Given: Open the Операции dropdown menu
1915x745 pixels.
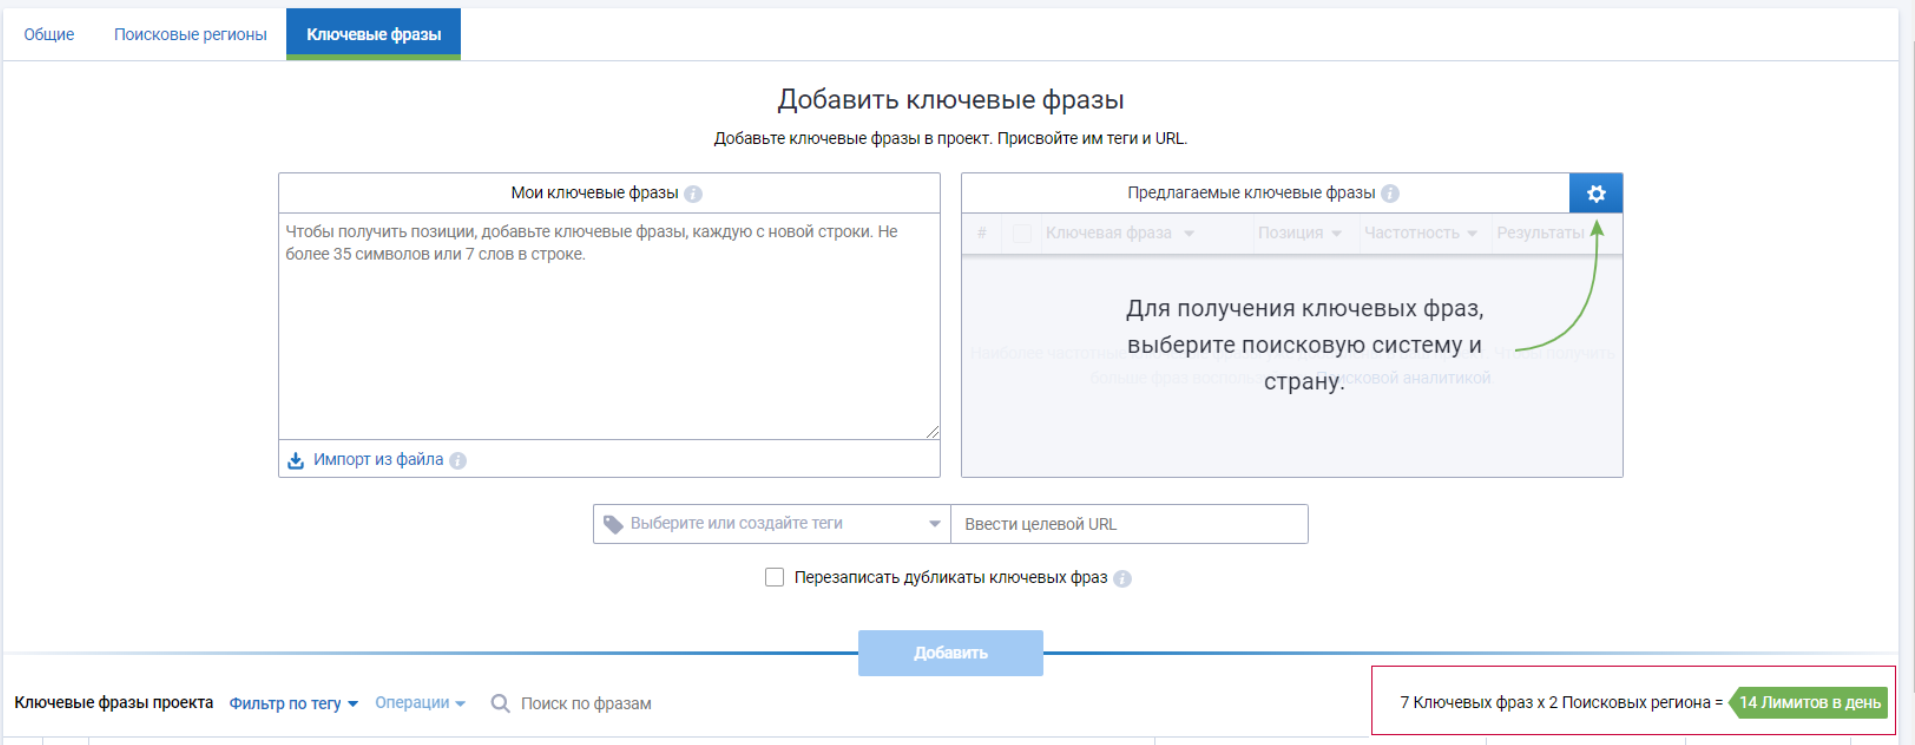Looking at the screenshot, I should pos(420,703).
